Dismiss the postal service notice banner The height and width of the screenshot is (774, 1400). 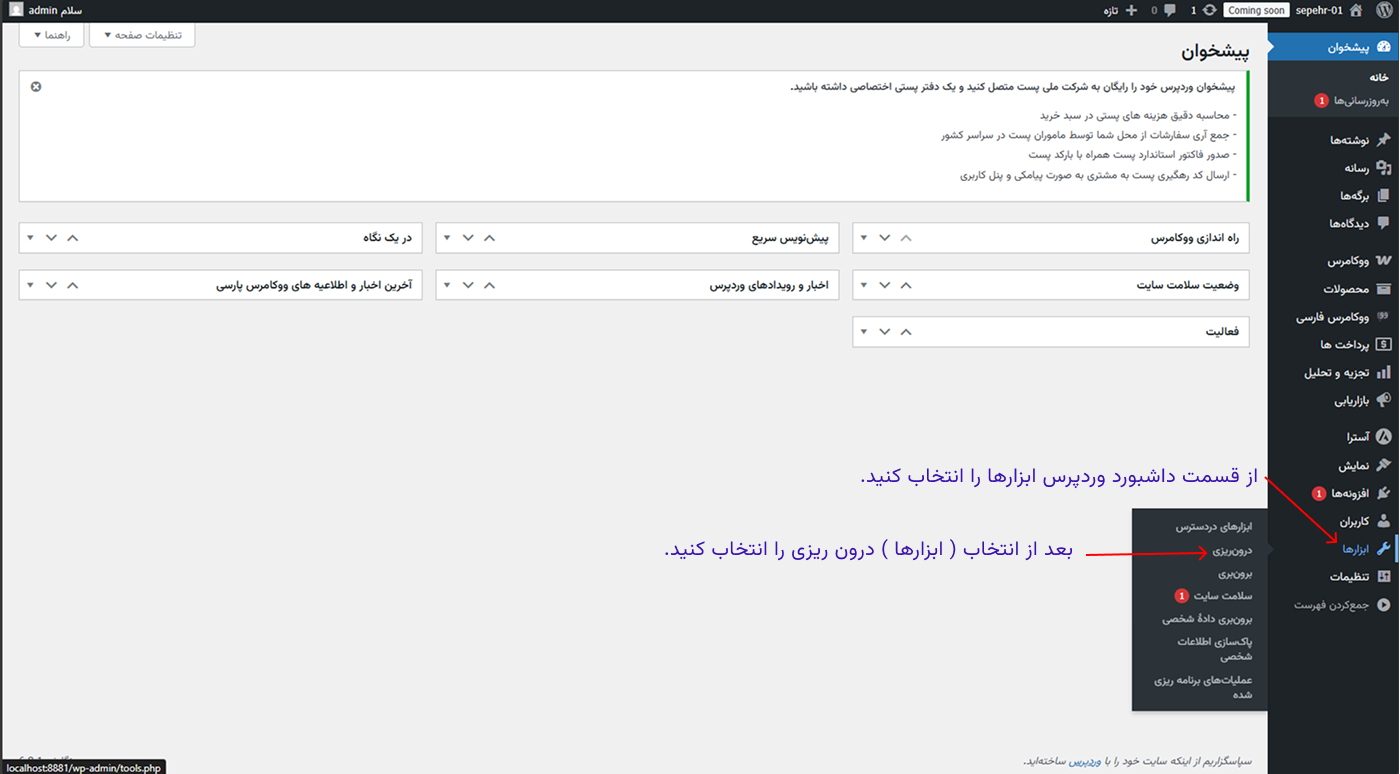tap(36, 87)
